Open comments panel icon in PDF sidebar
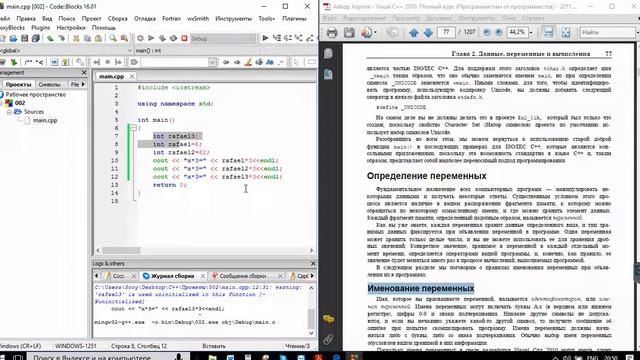Viewport: 640px width, 360px height. tap(329, 319)
